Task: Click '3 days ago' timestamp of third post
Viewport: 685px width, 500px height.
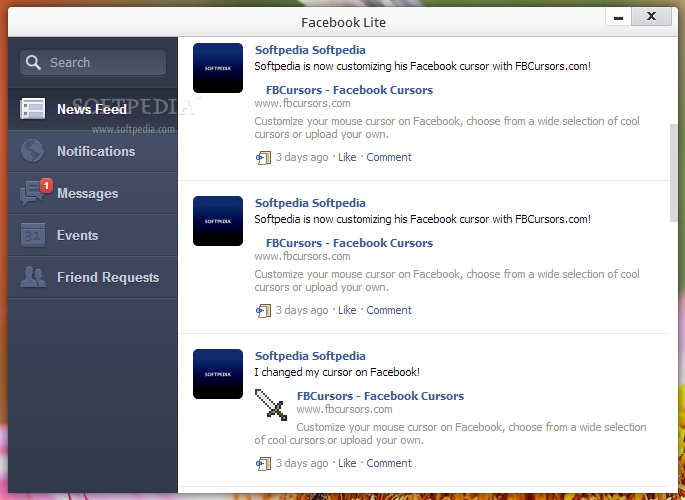Action: [302, 463]
